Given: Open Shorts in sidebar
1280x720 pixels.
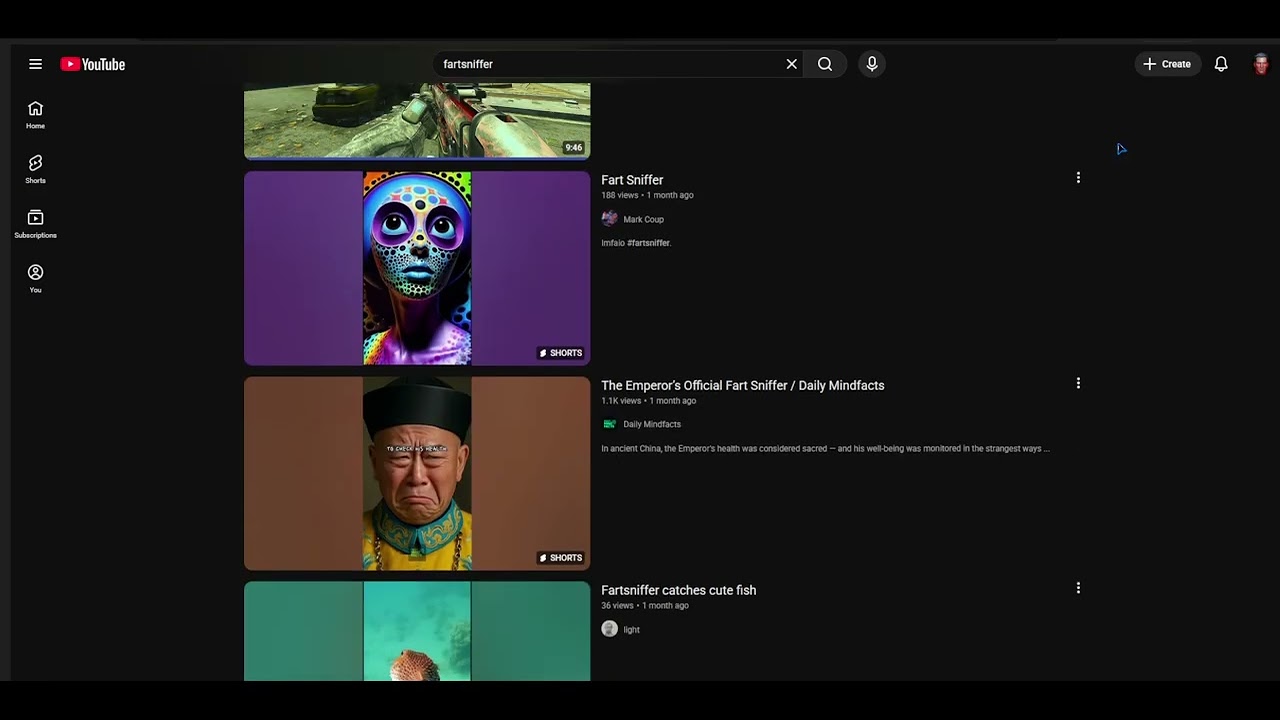Looking at the screenshot, I should [36, 170].
